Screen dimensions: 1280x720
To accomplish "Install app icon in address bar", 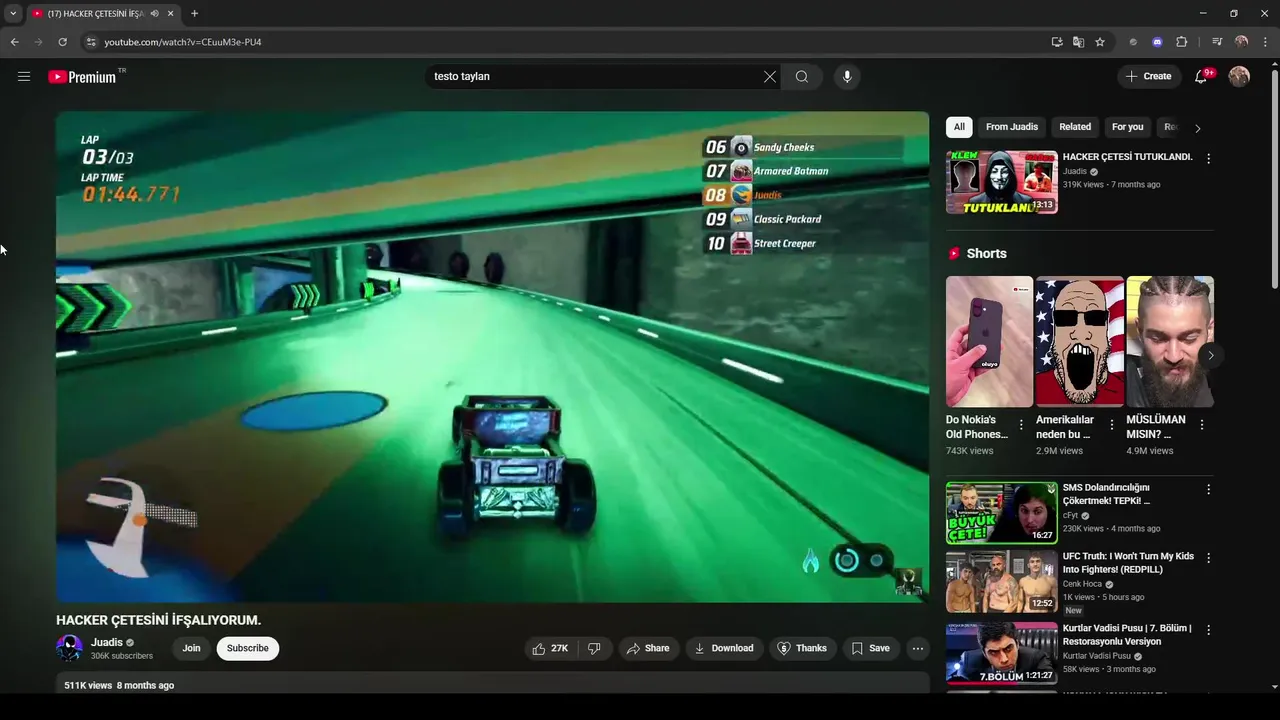I will [1057, 42].
